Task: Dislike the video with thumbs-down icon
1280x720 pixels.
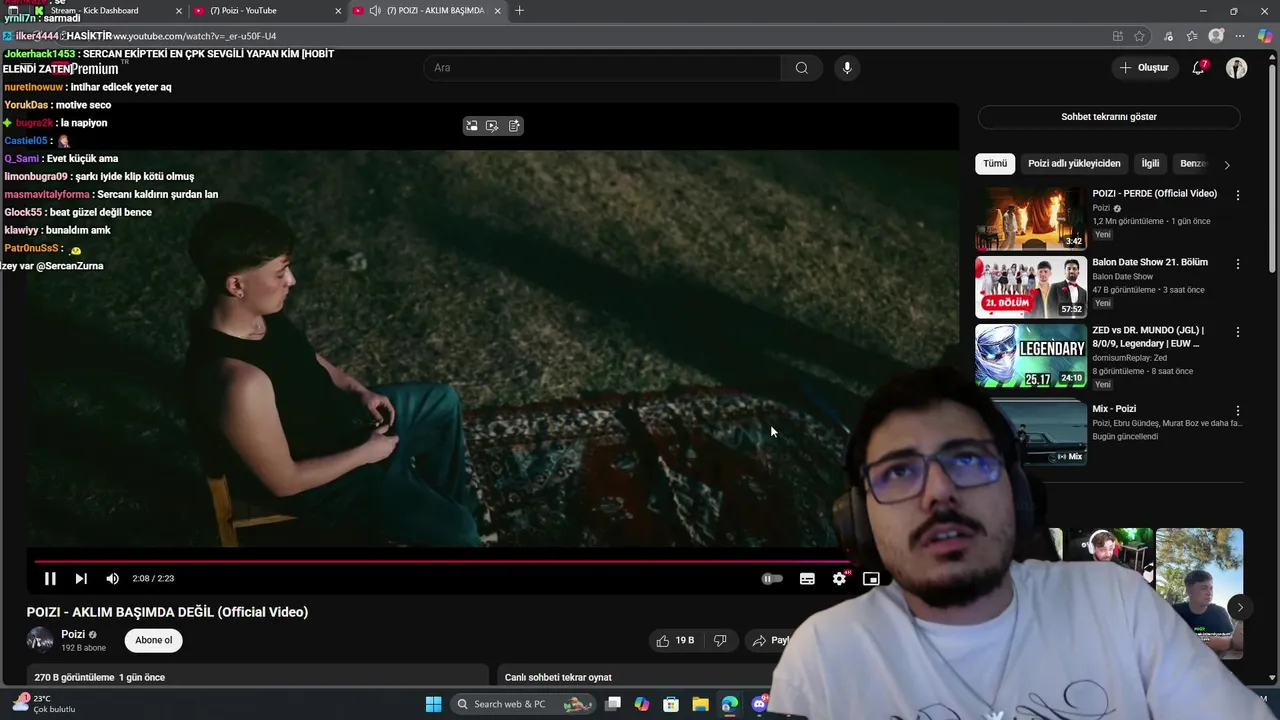Action: pos(720,640)
